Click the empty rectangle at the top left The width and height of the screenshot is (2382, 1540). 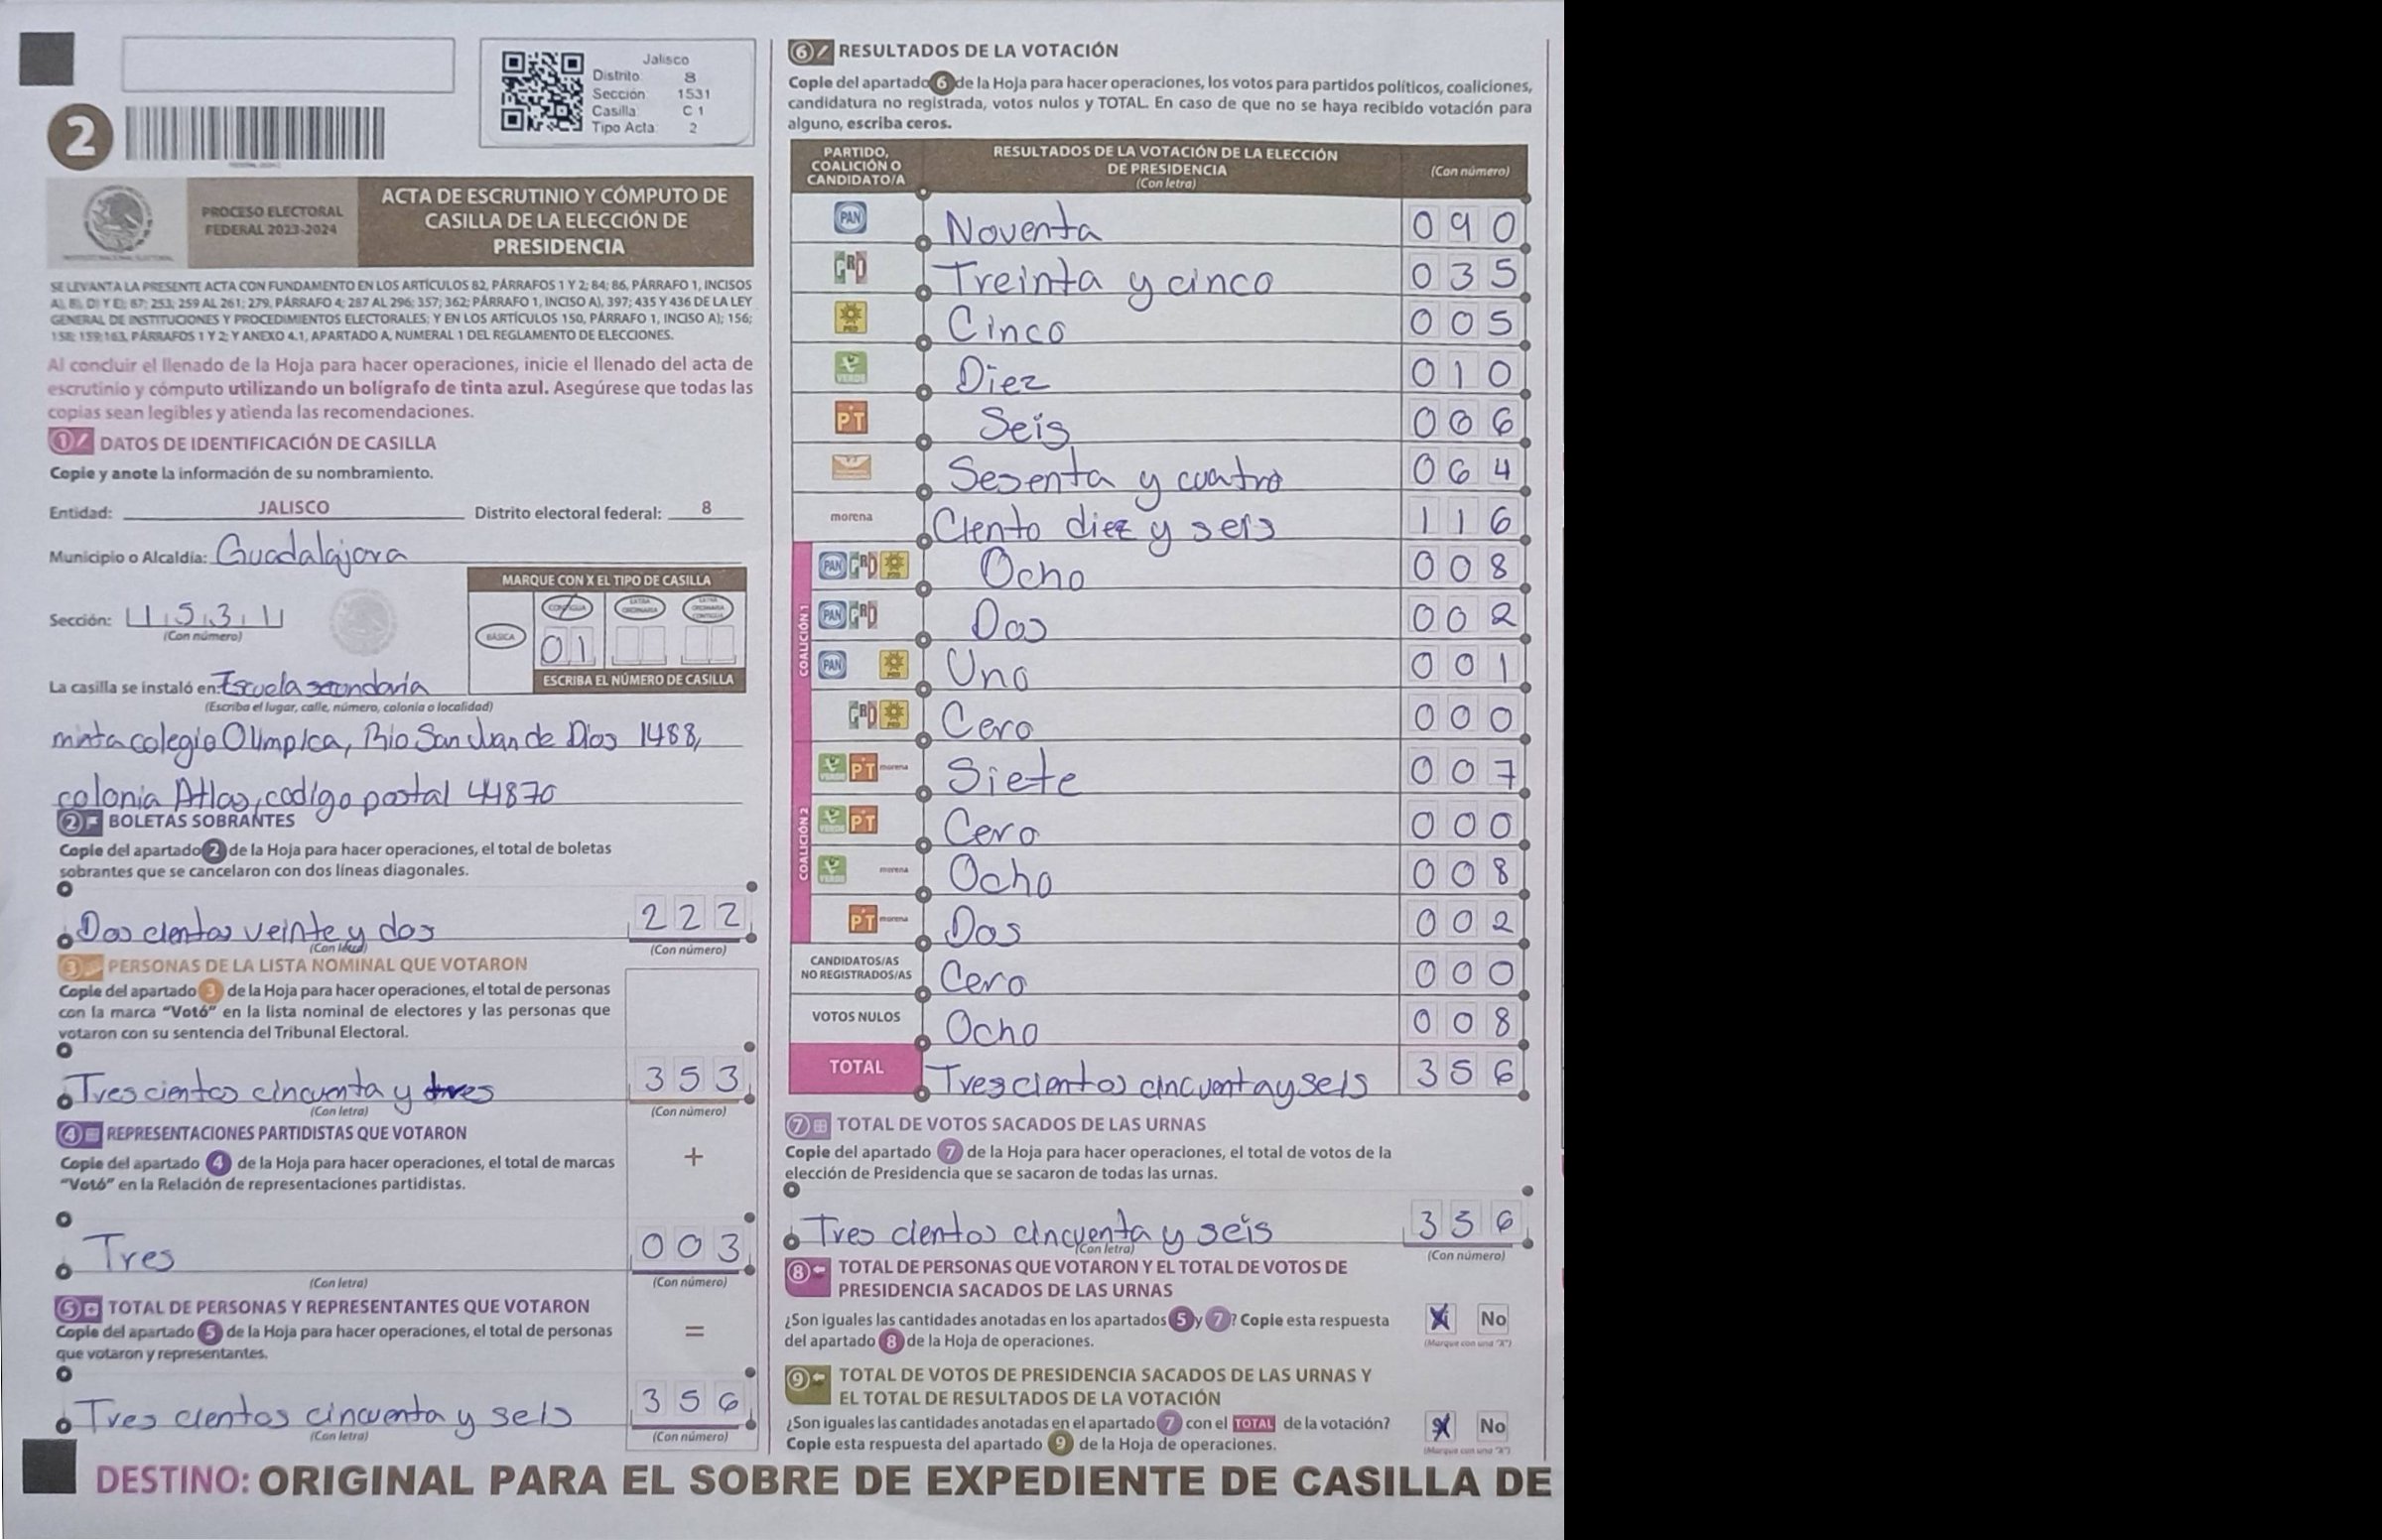click(288, 65)
